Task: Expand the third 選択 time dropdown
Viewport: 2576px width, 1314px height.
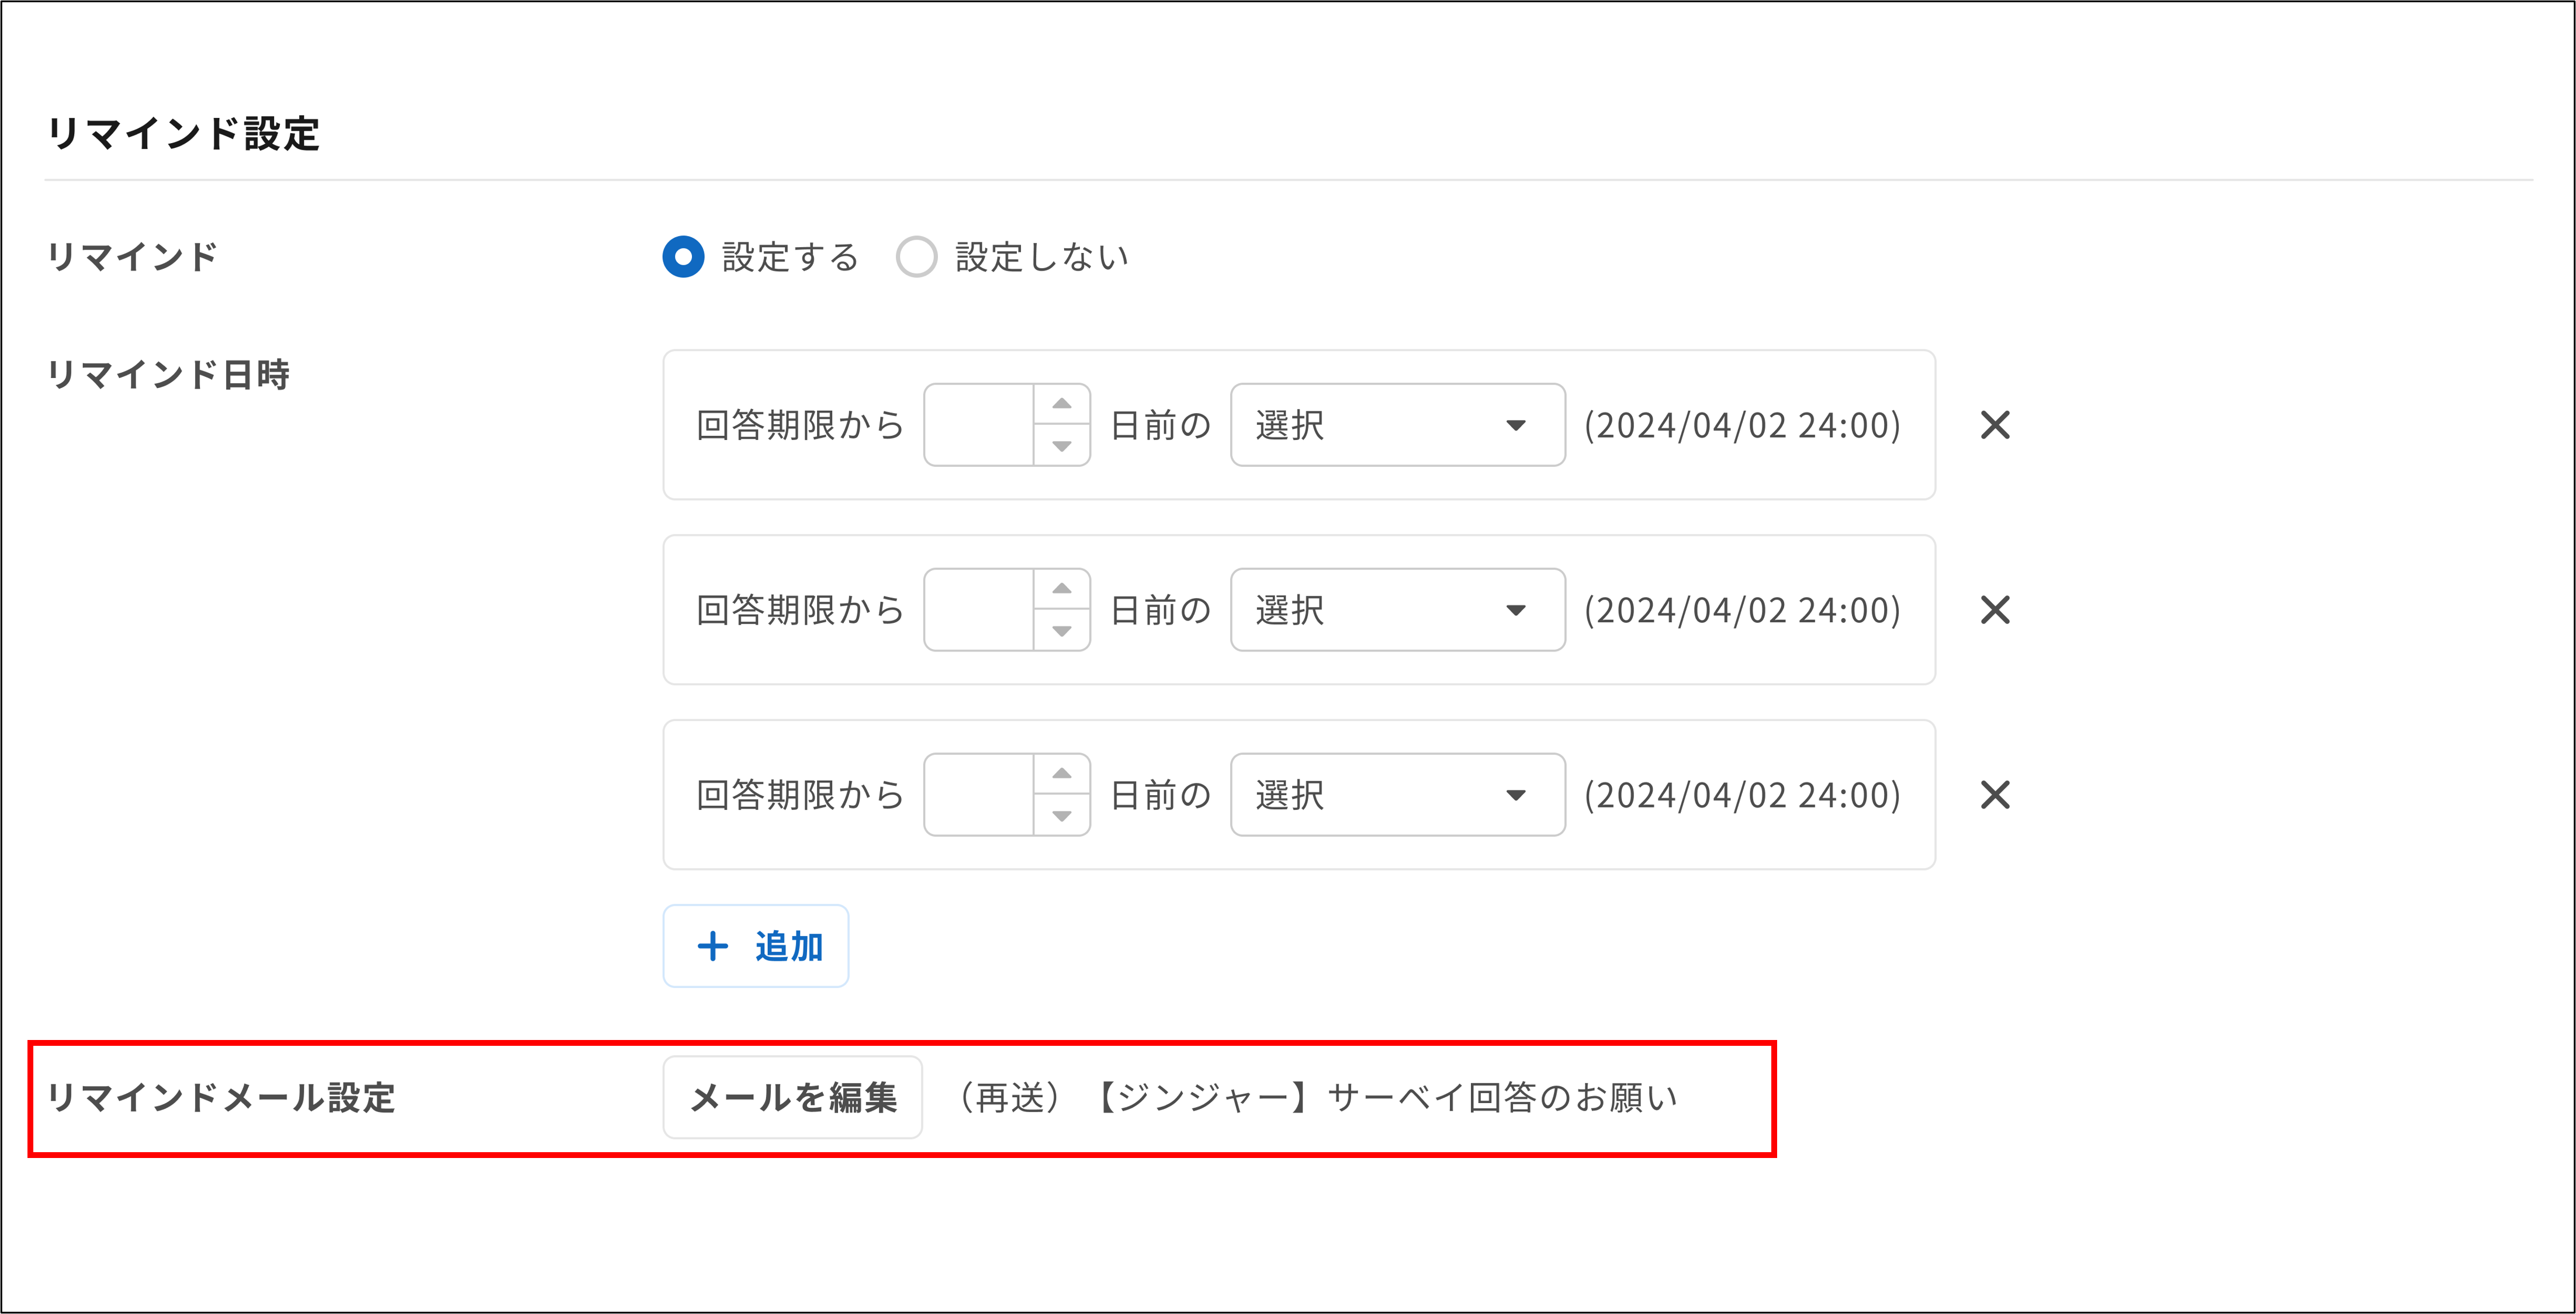Action: tap(1397, 795)
